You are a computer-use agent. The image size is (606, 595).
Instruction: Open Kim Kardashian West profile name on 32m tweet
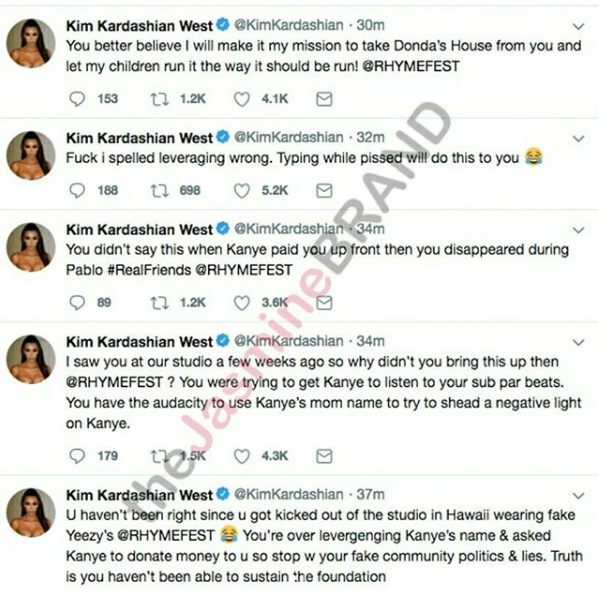139,138
